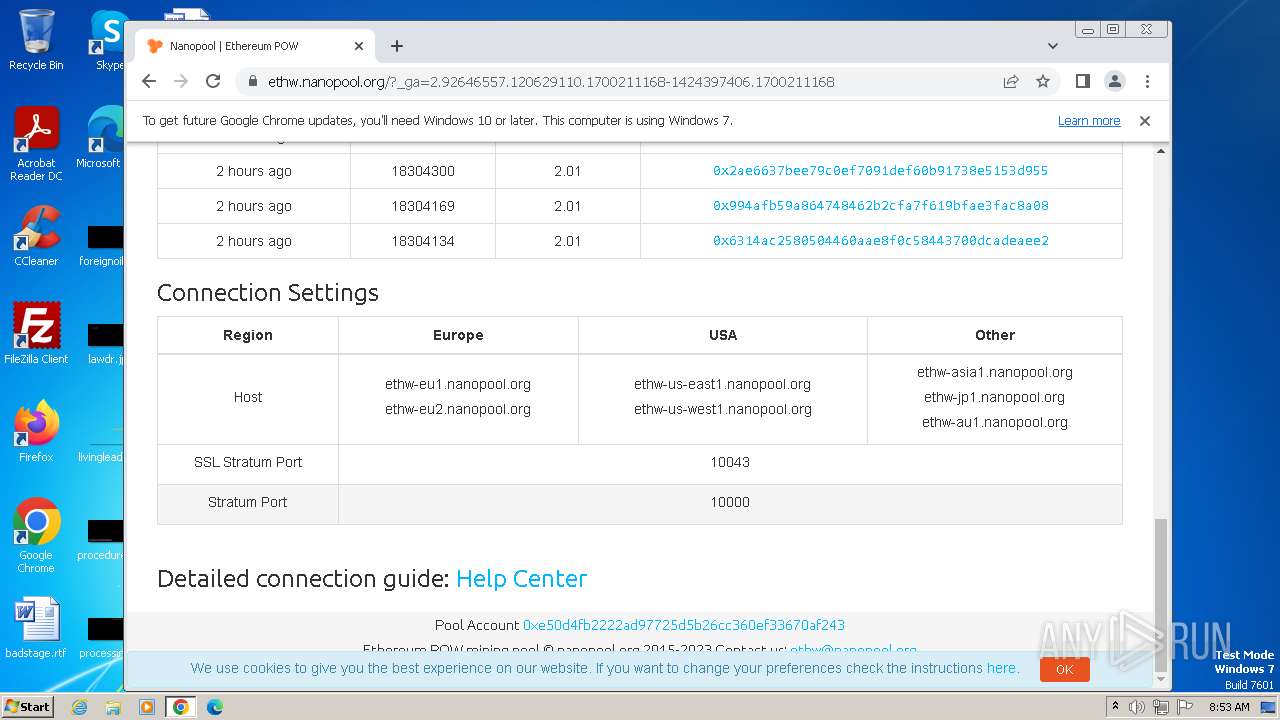1280x720 pixels.
Task: Launch Microsoft Edge from taskbar
Action: pos(215,707)
